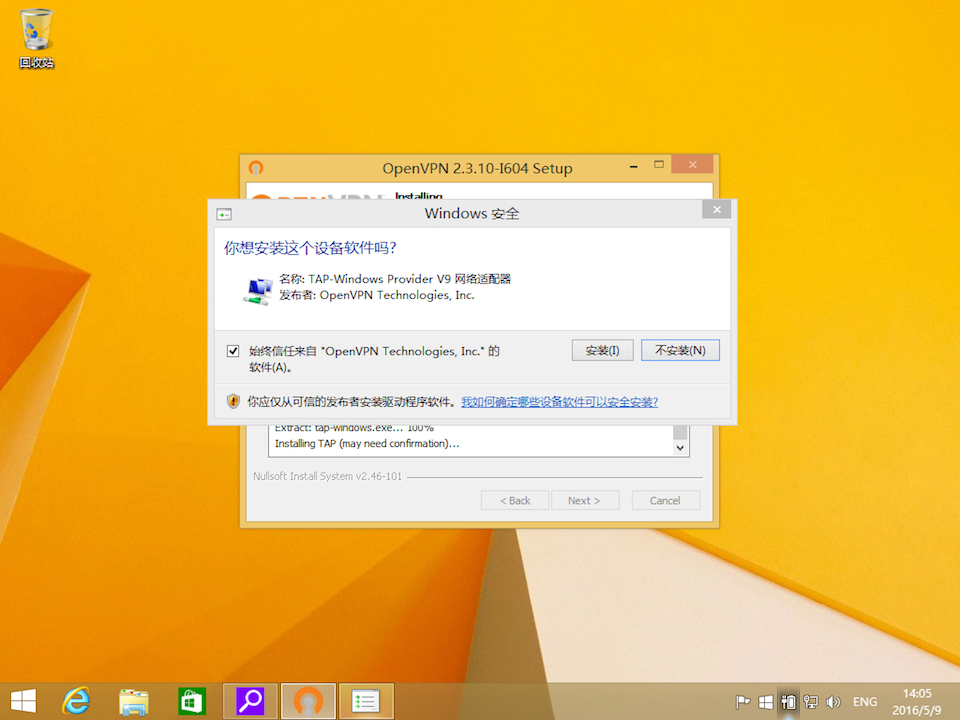Open the safe device software help link
The width and height of the screenshot is (960, 720).
(x=560, y=402)
